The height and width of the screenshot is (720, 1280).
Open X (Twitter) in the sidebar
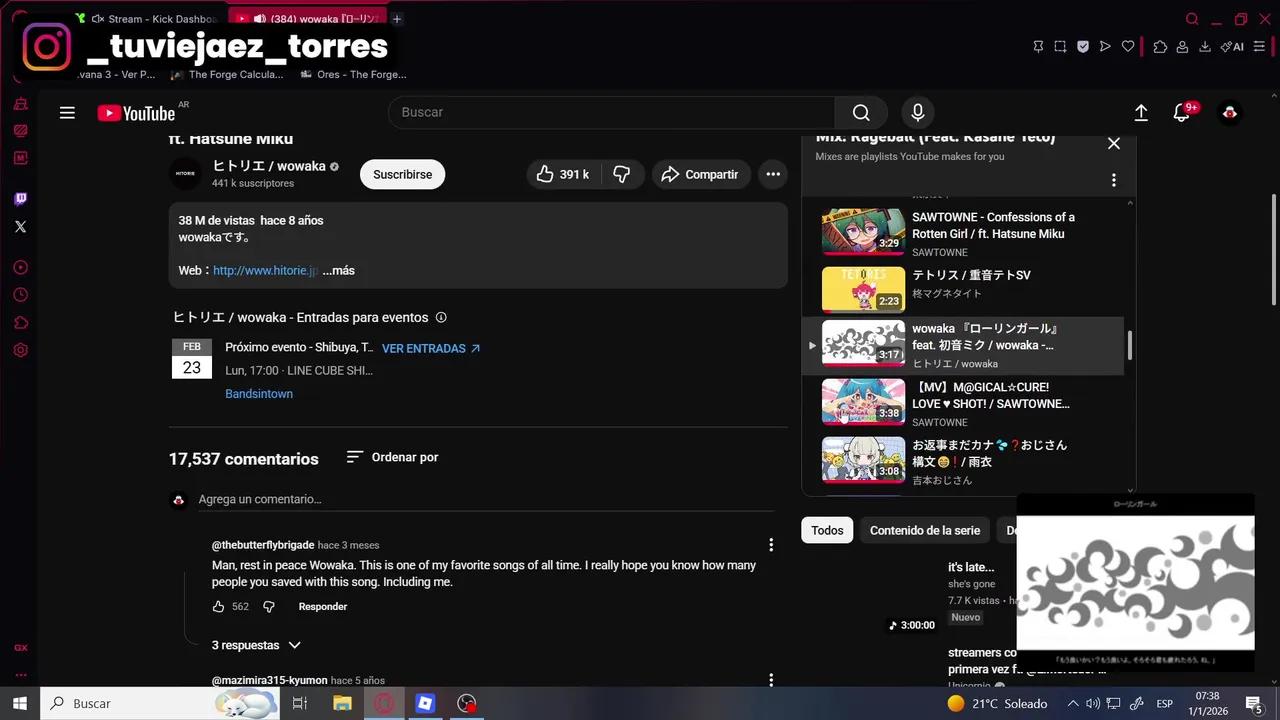tap(20, 226)
